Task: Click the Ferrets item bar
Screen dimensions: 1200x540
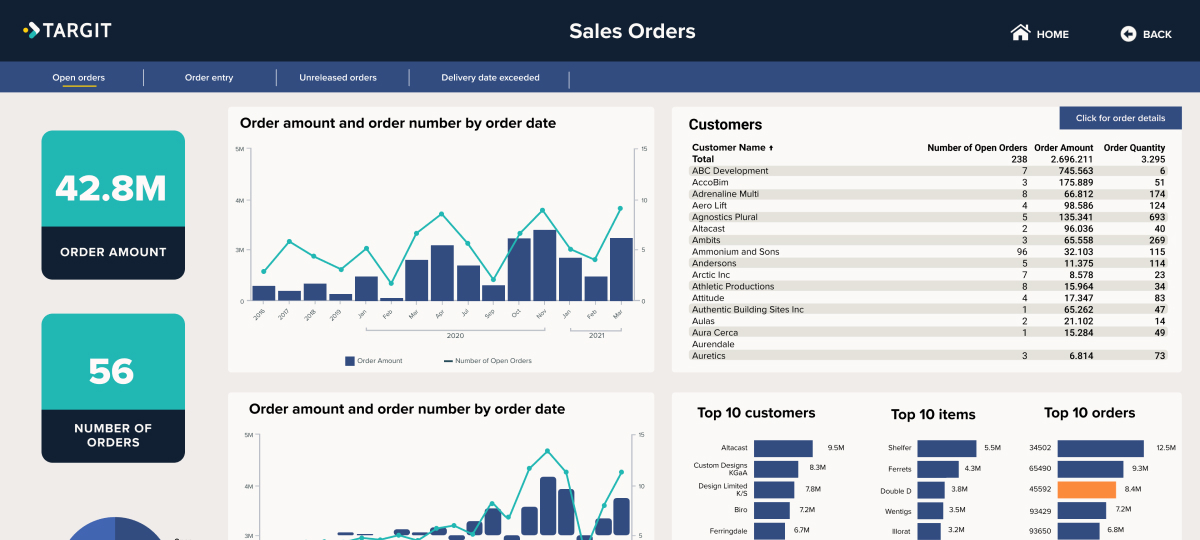Action: [938, 468]
